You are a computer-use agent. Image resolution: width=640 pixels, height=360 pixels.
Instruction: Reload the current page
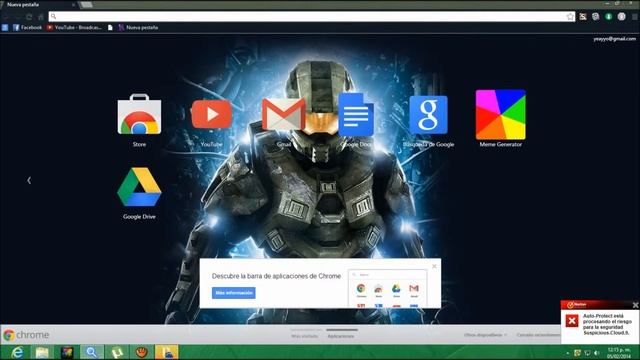(x=29, y=17)
